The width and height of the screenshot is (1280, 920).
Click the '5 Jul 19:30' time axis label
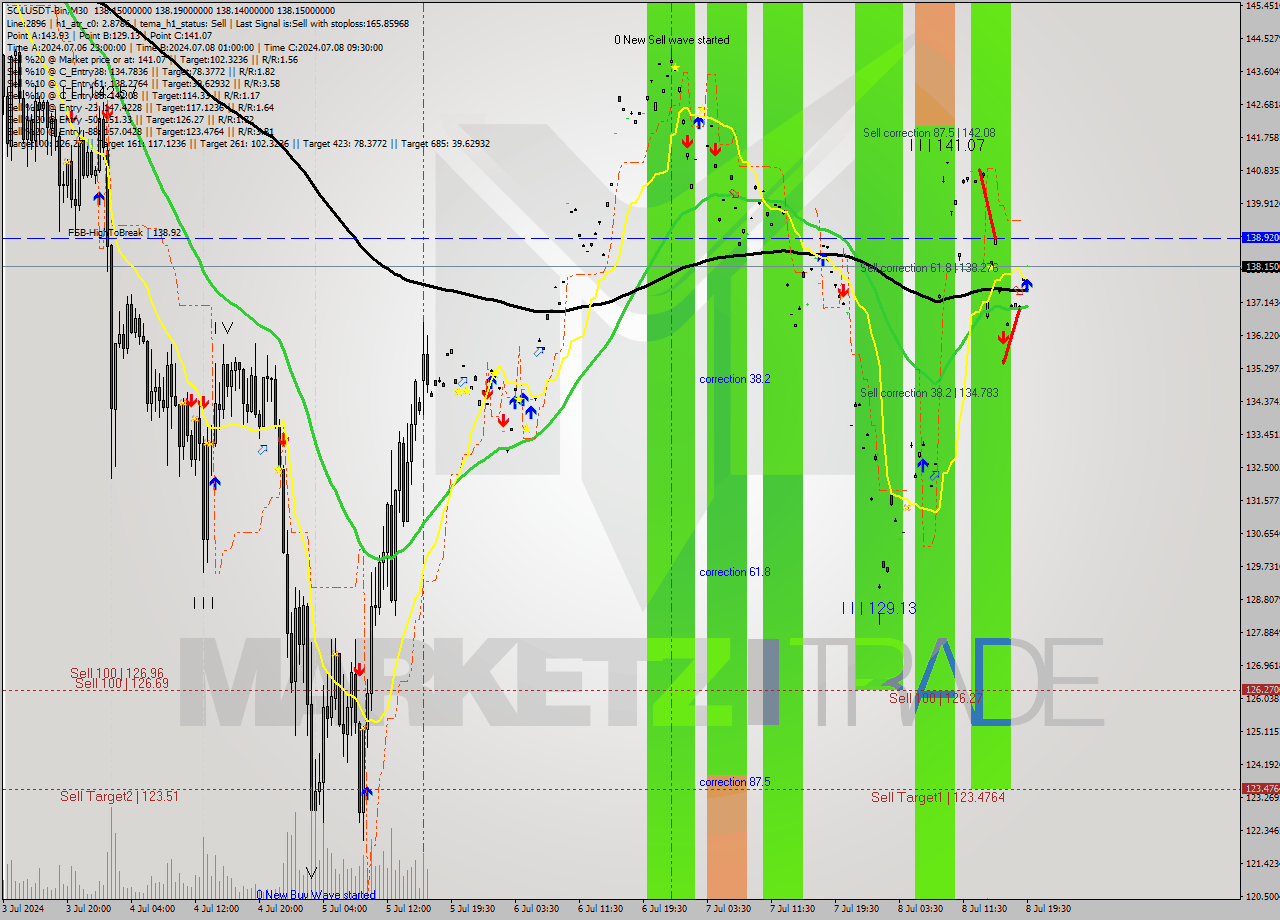pyautogui.click(x=473, y=909)
